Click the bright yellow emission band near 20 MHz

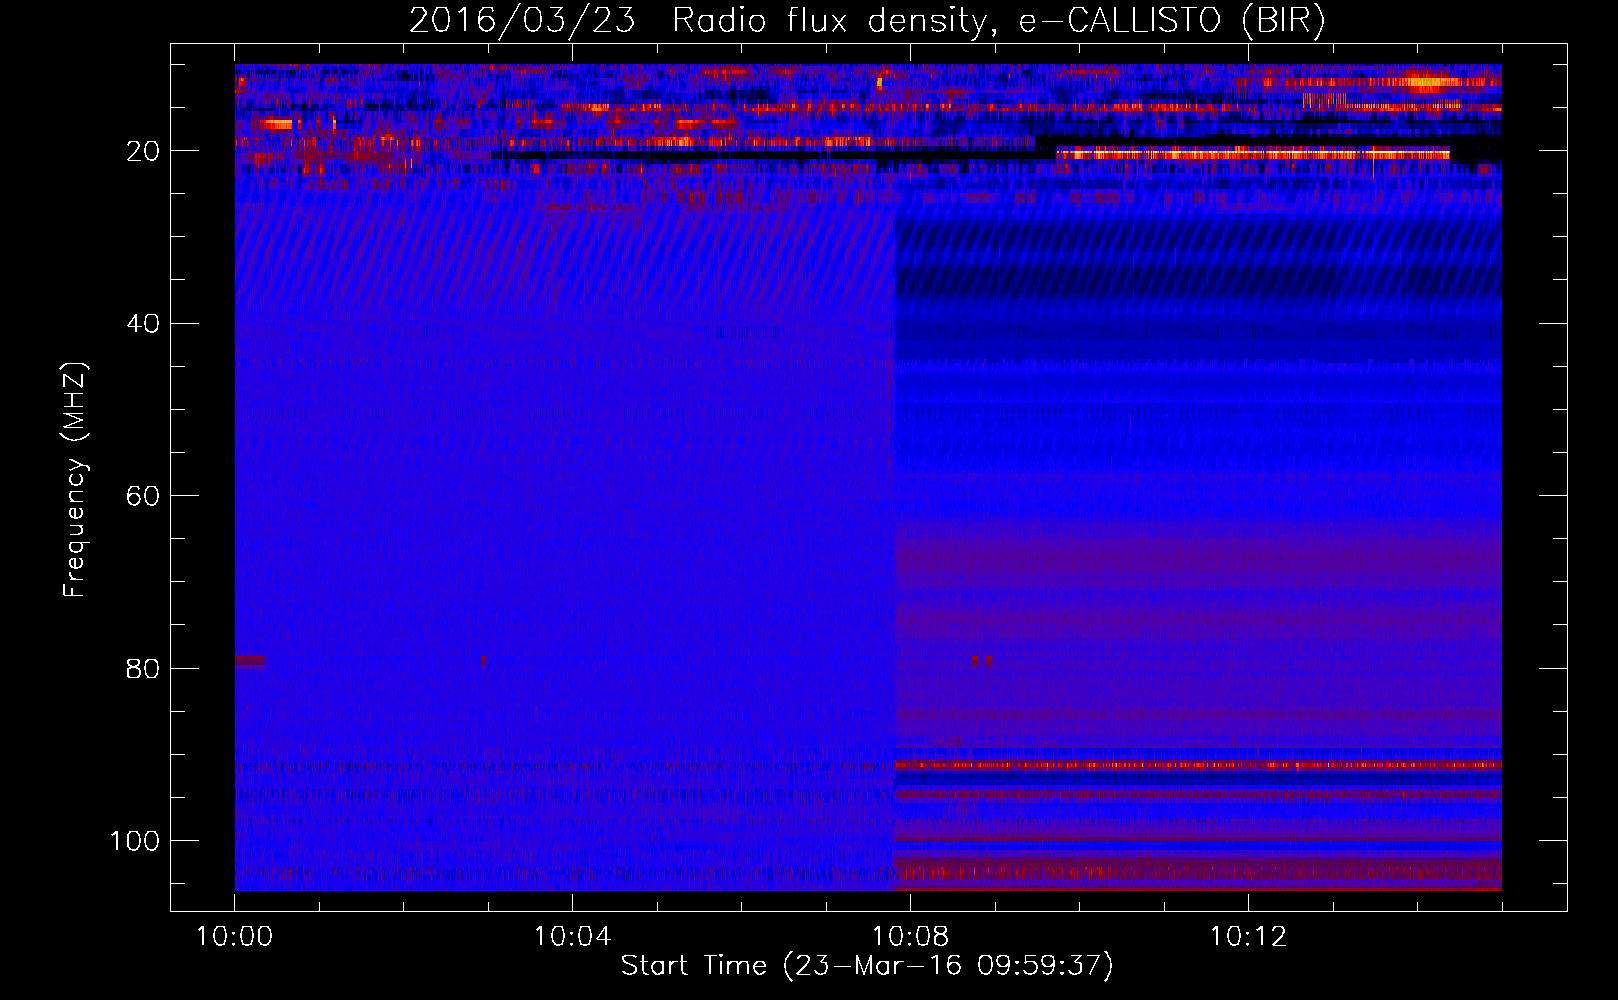point(1253,154)
